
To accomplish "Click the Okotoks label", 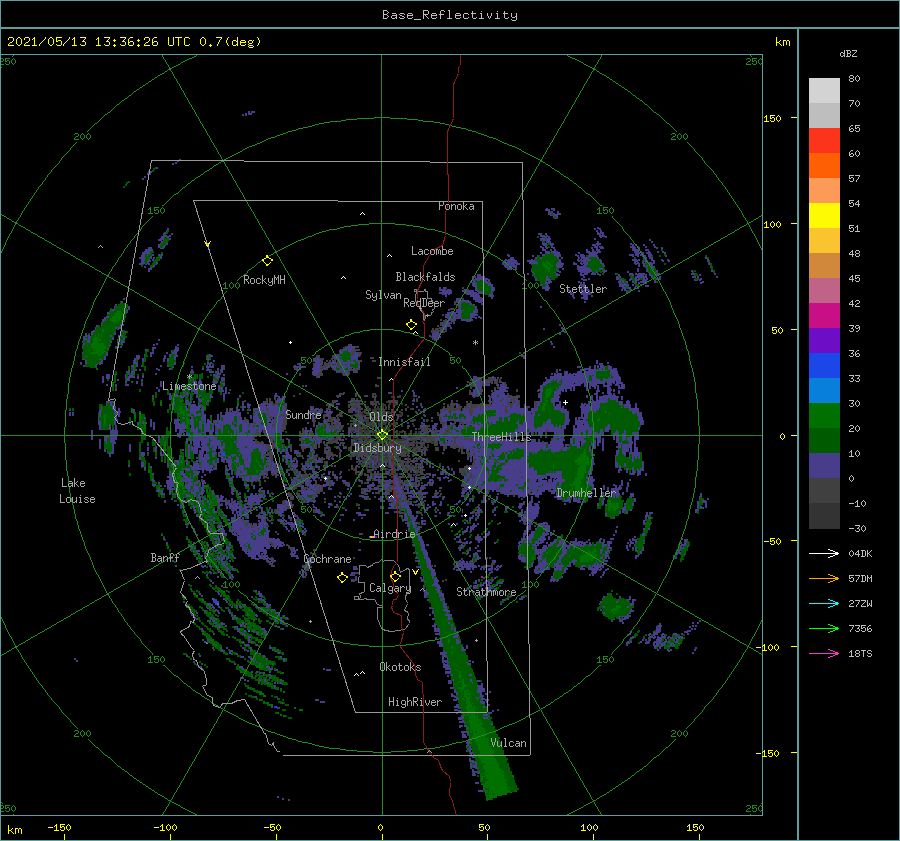I will tap(400, 667).
